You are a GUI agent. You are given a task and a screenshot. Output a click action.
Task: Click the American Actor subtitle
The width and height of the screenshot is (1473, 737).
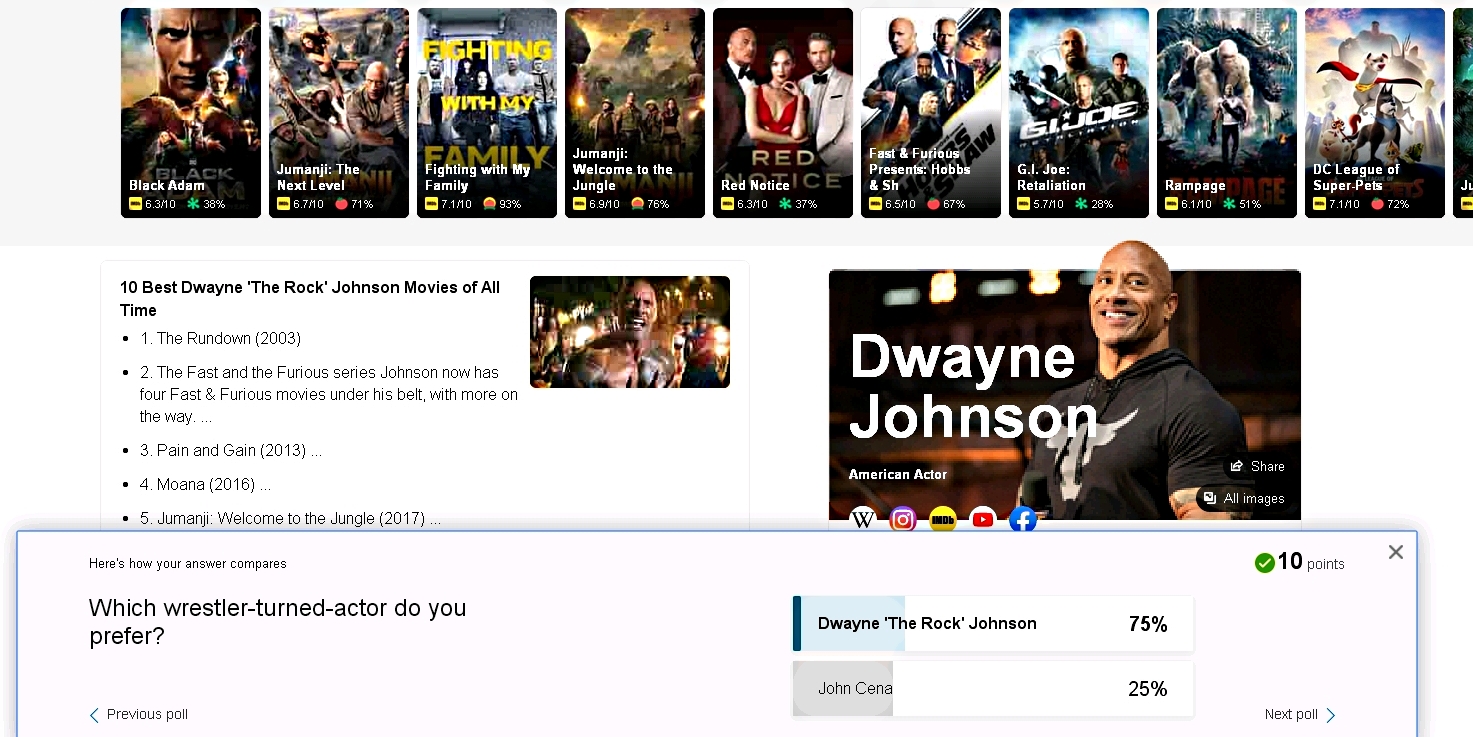click(898, 474)
